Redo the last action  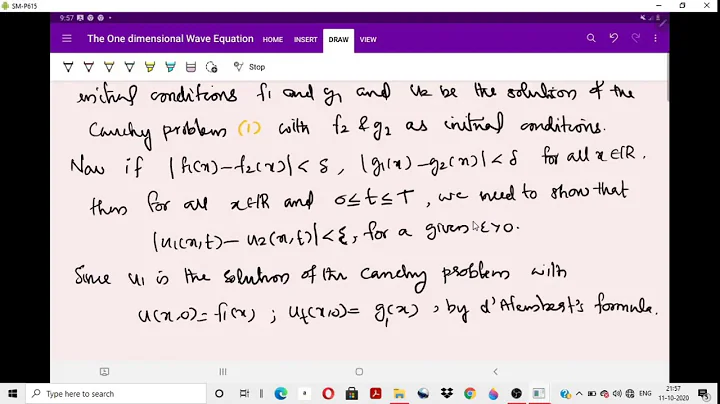click(x=636, y=38)
